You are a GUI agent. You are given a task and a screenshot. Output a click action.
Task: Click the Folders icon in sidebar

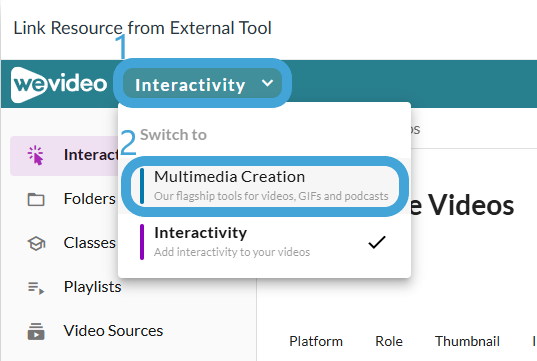(36, 199)
